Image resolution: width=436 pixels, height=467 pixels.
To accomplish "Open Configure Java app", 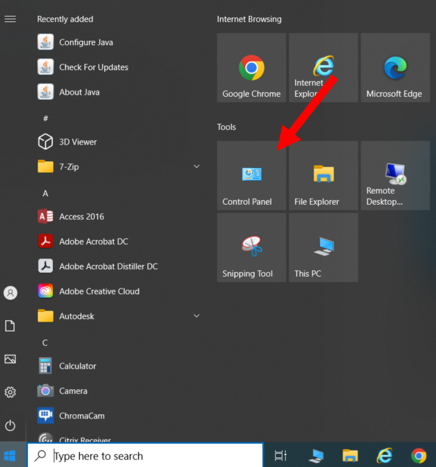I will (x=118, y=42).
